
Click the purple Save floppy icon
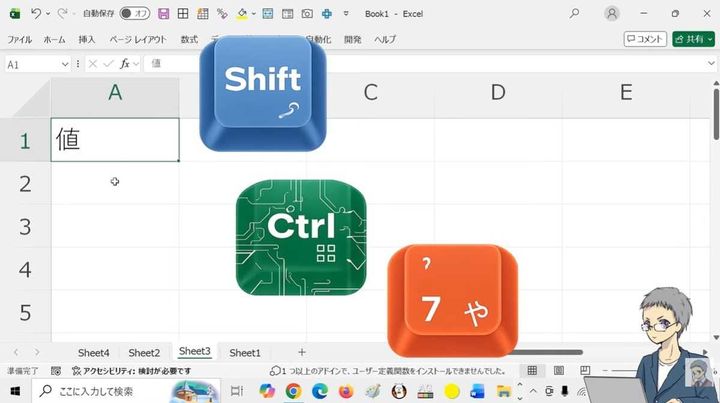click(x=163, y=14)
